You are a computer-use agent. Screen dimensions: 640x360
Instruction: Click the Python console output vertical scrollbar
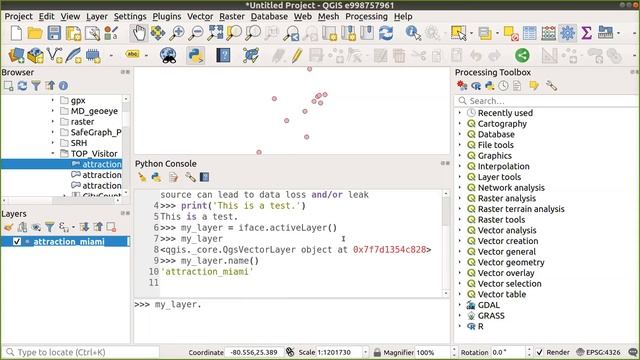[x=445, y=243]
